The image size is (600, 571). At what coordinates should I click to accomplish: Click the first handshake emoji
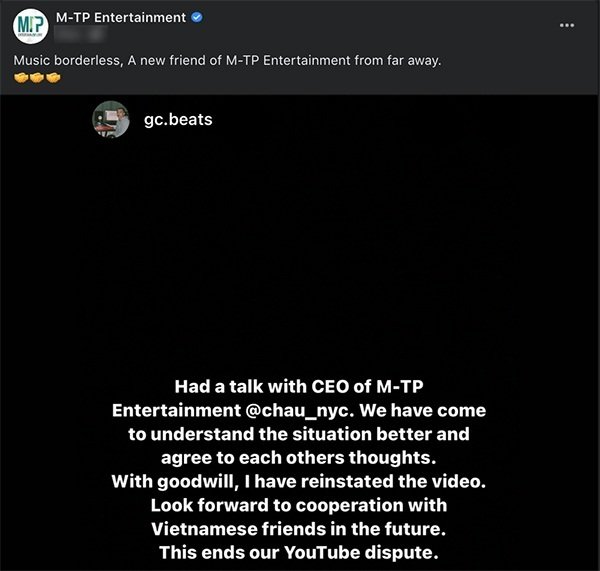click(x=21, y=78)
